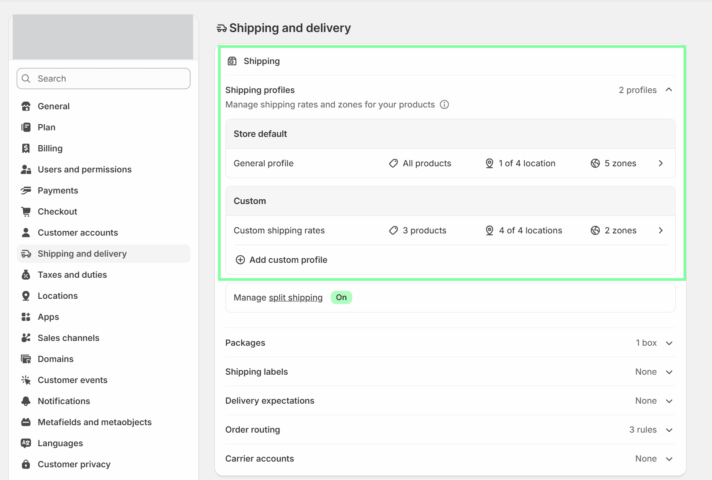Click into the Search input field
This screenshot has height=480, width=712.
pos(104,79)
